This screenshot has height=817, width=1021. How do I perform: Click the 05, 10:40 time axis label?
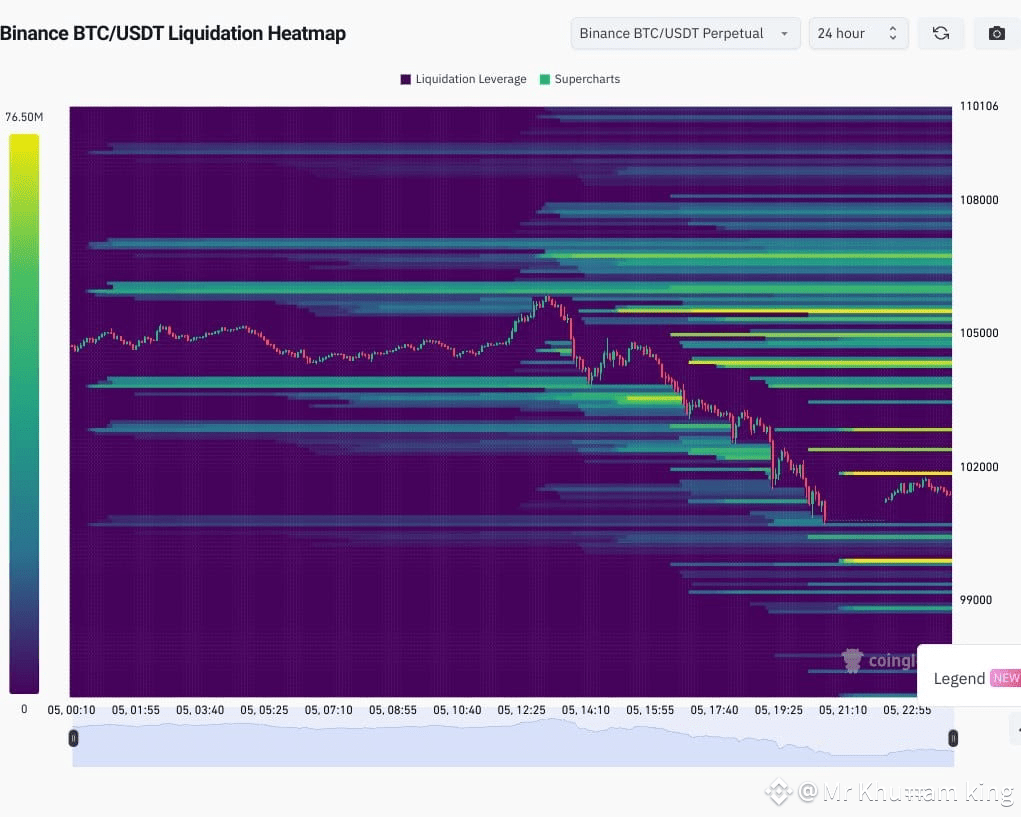pos(457,710)
